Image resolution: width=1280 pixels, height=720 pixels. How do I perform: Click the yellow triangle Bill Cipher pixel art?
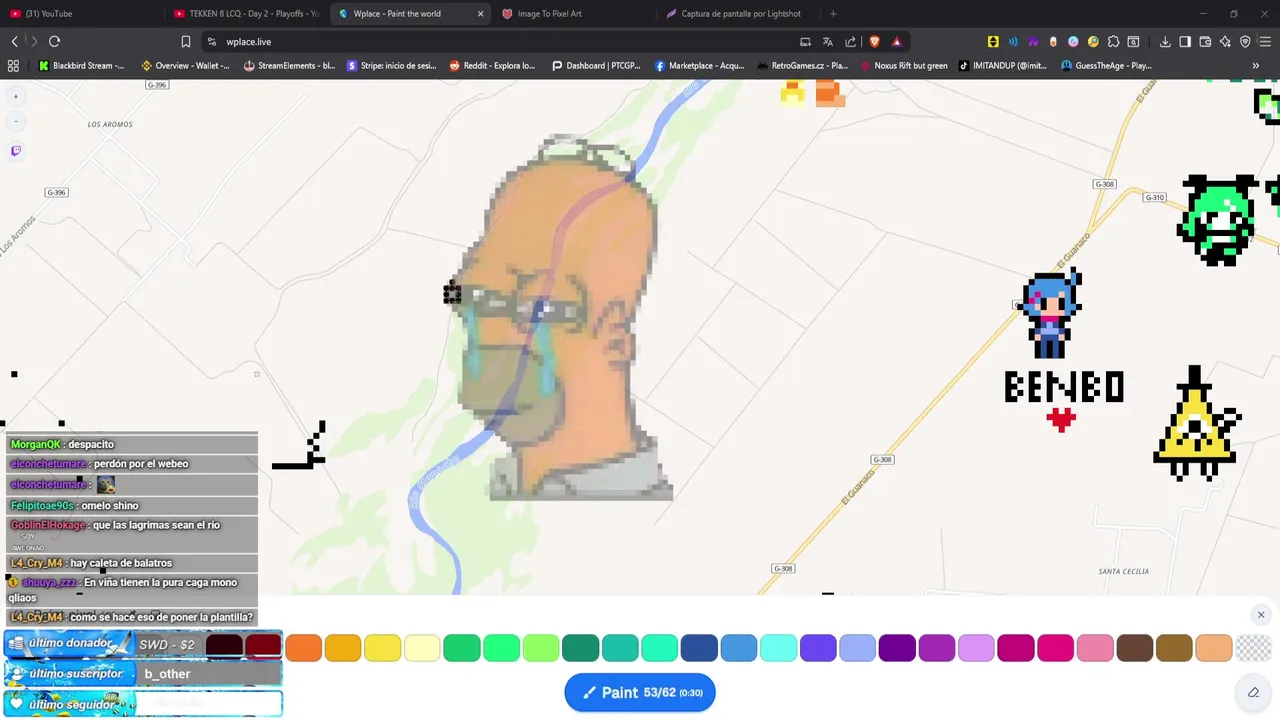(1197, 424)
